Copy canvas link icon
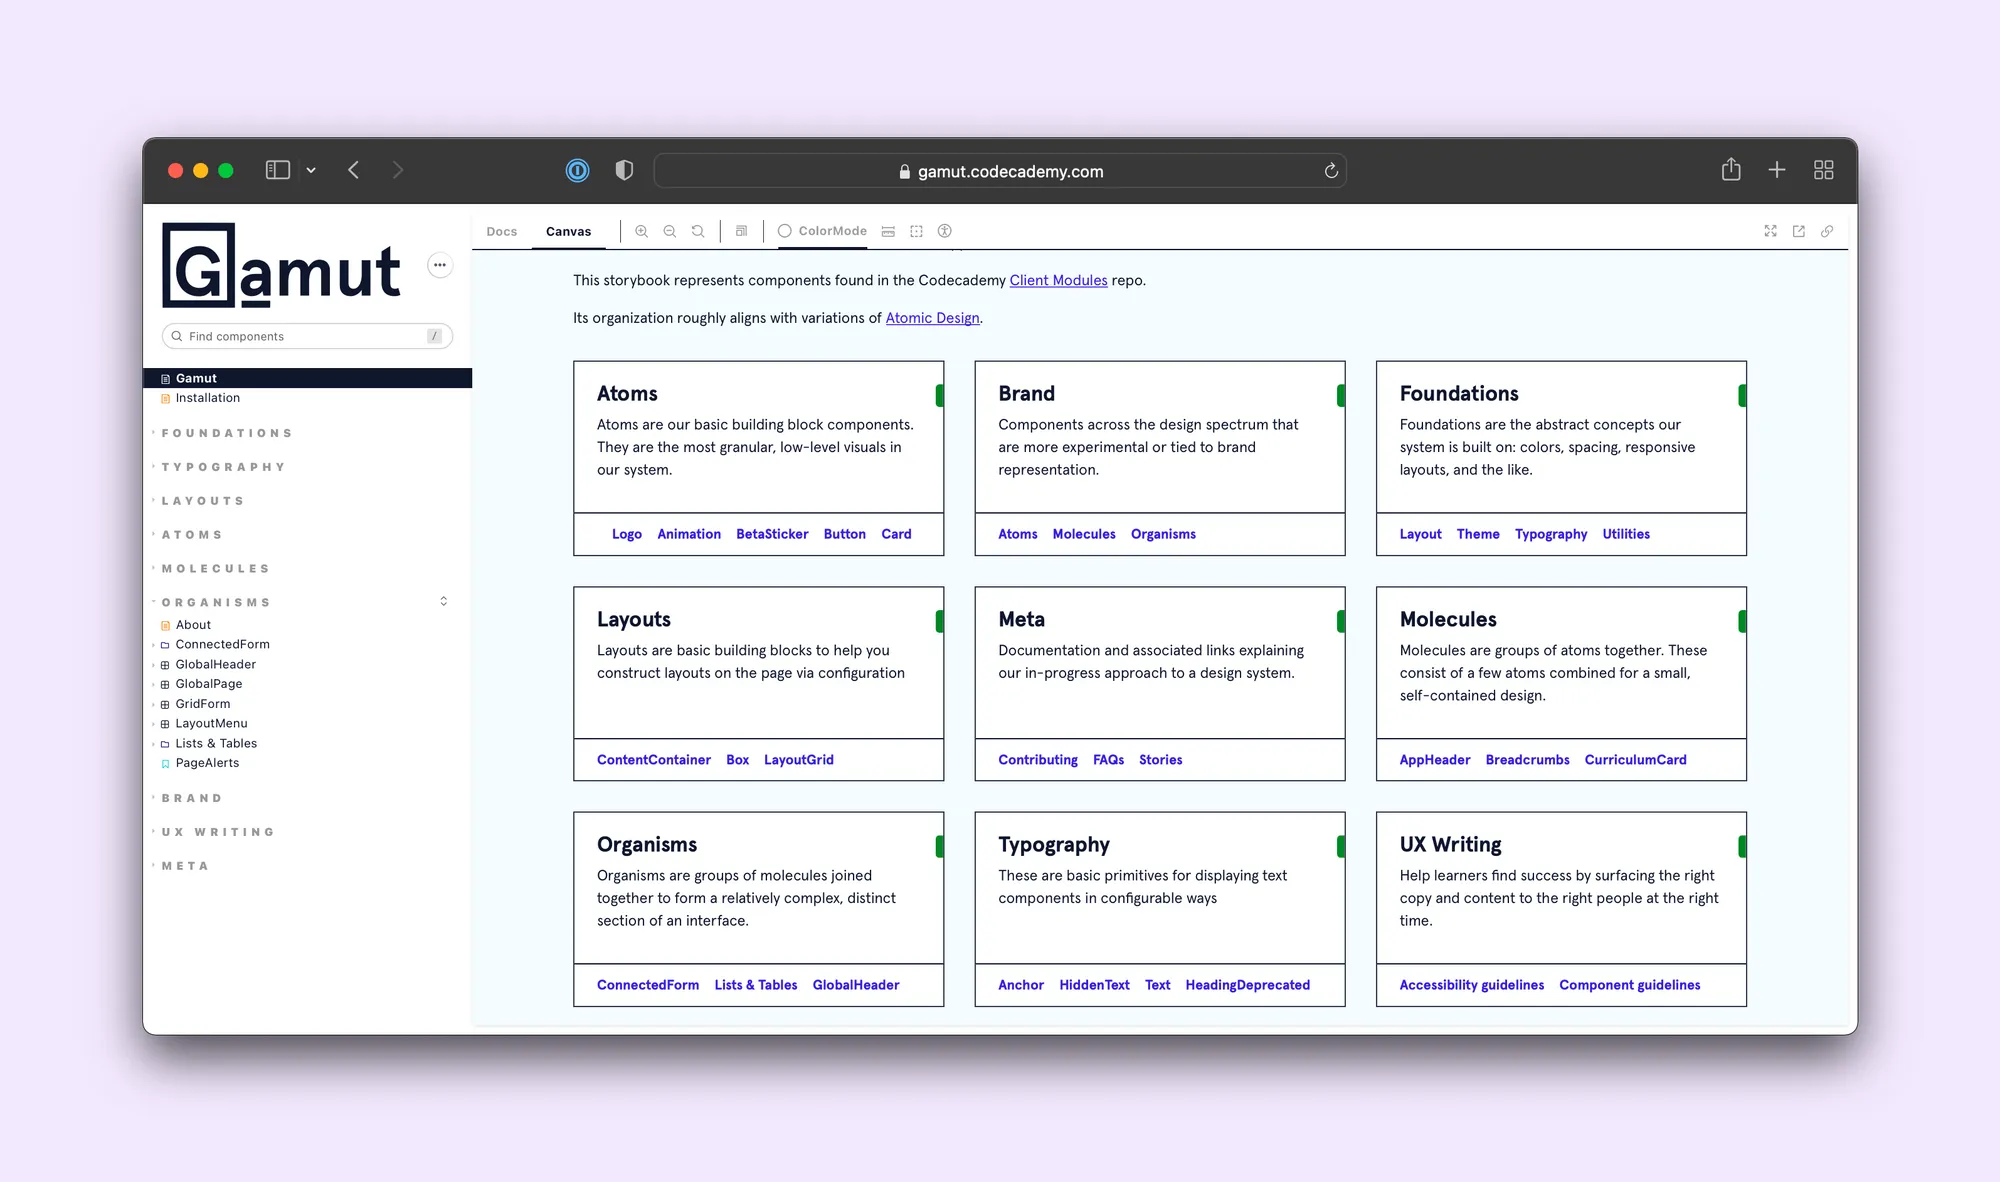 coord(1827,231)
